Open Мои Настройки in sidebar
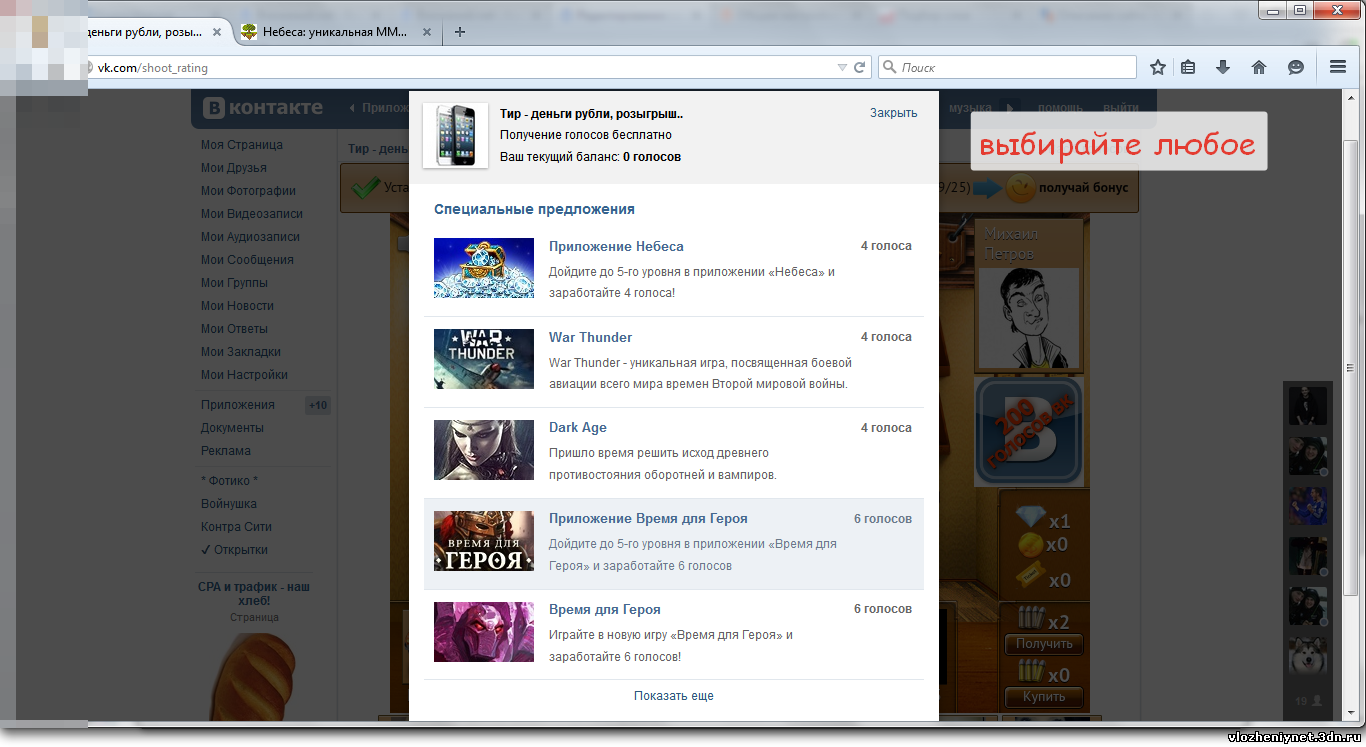Image resolution: width=1366 pixels, height=747 pixels. [244, 375]
